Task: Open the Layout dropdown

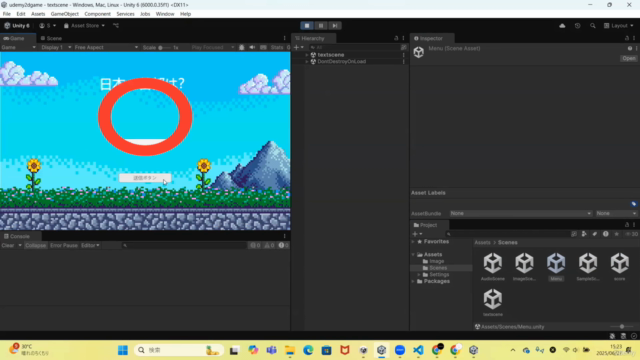Action: coord(619,26)
